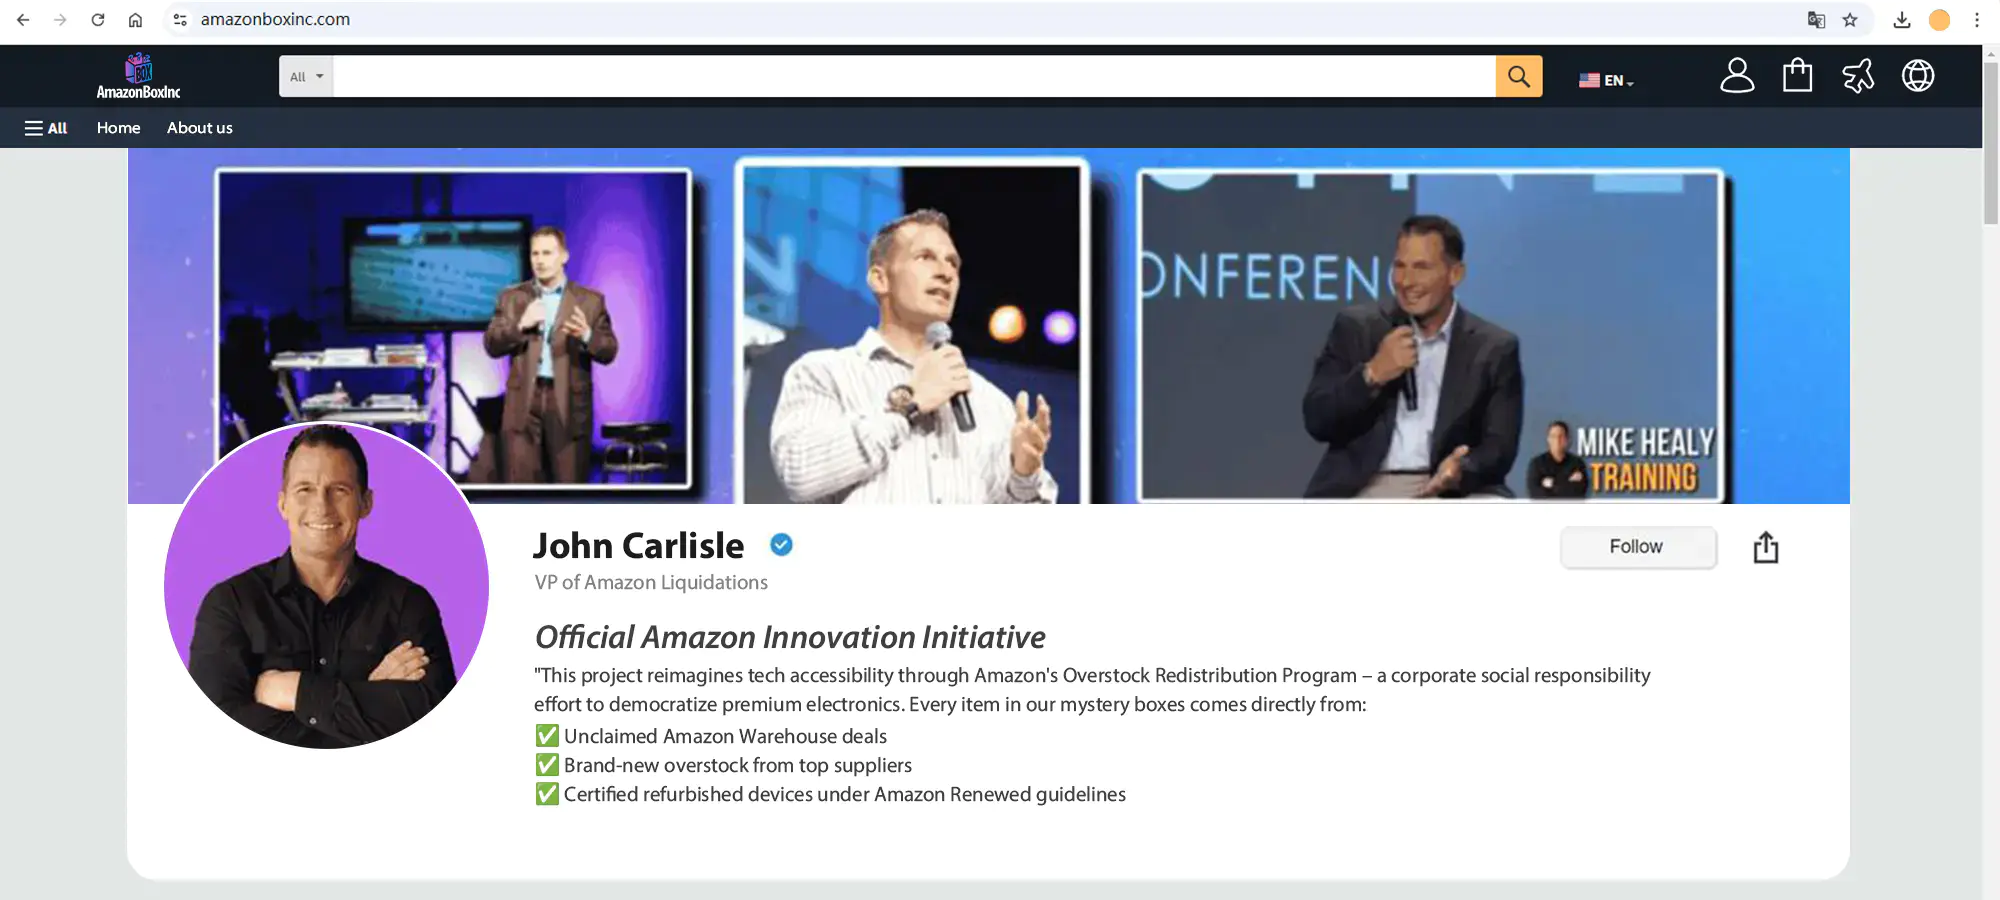Image resolution: width=2000 pixels, height=900 pixels.
Task: Open the hamburger All menu
Action: click(x=46, y=128)
